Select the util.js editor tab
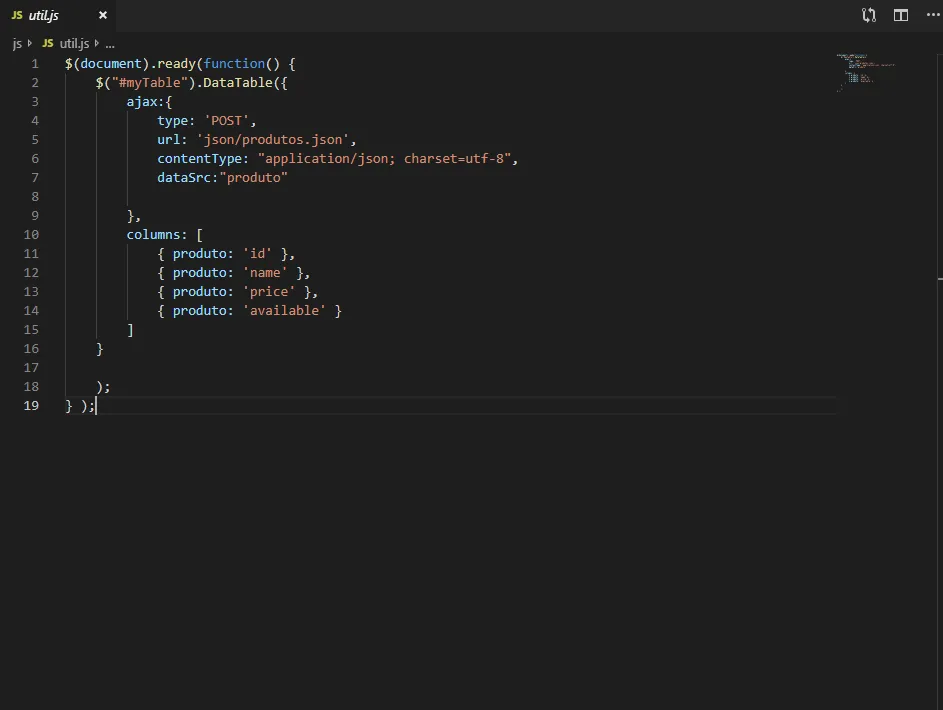Image resolution: width=943 pixels, height=710 pixels. [x=45, y=16]
